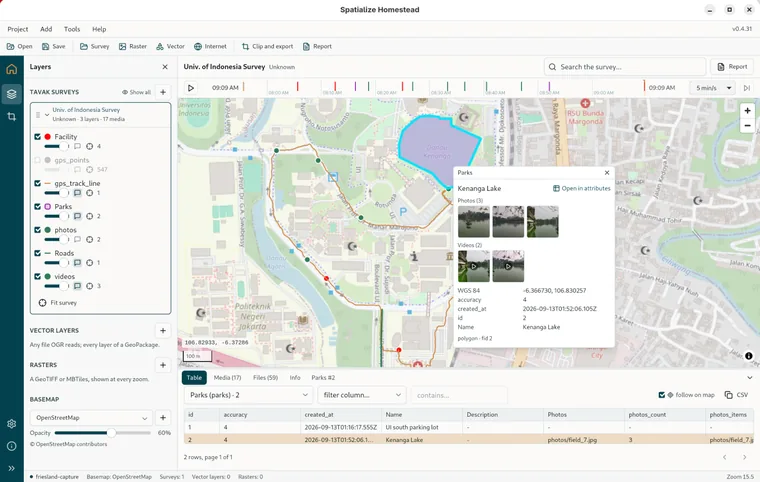
Task: Open the Project menu
Action: [x=18, y=29]
